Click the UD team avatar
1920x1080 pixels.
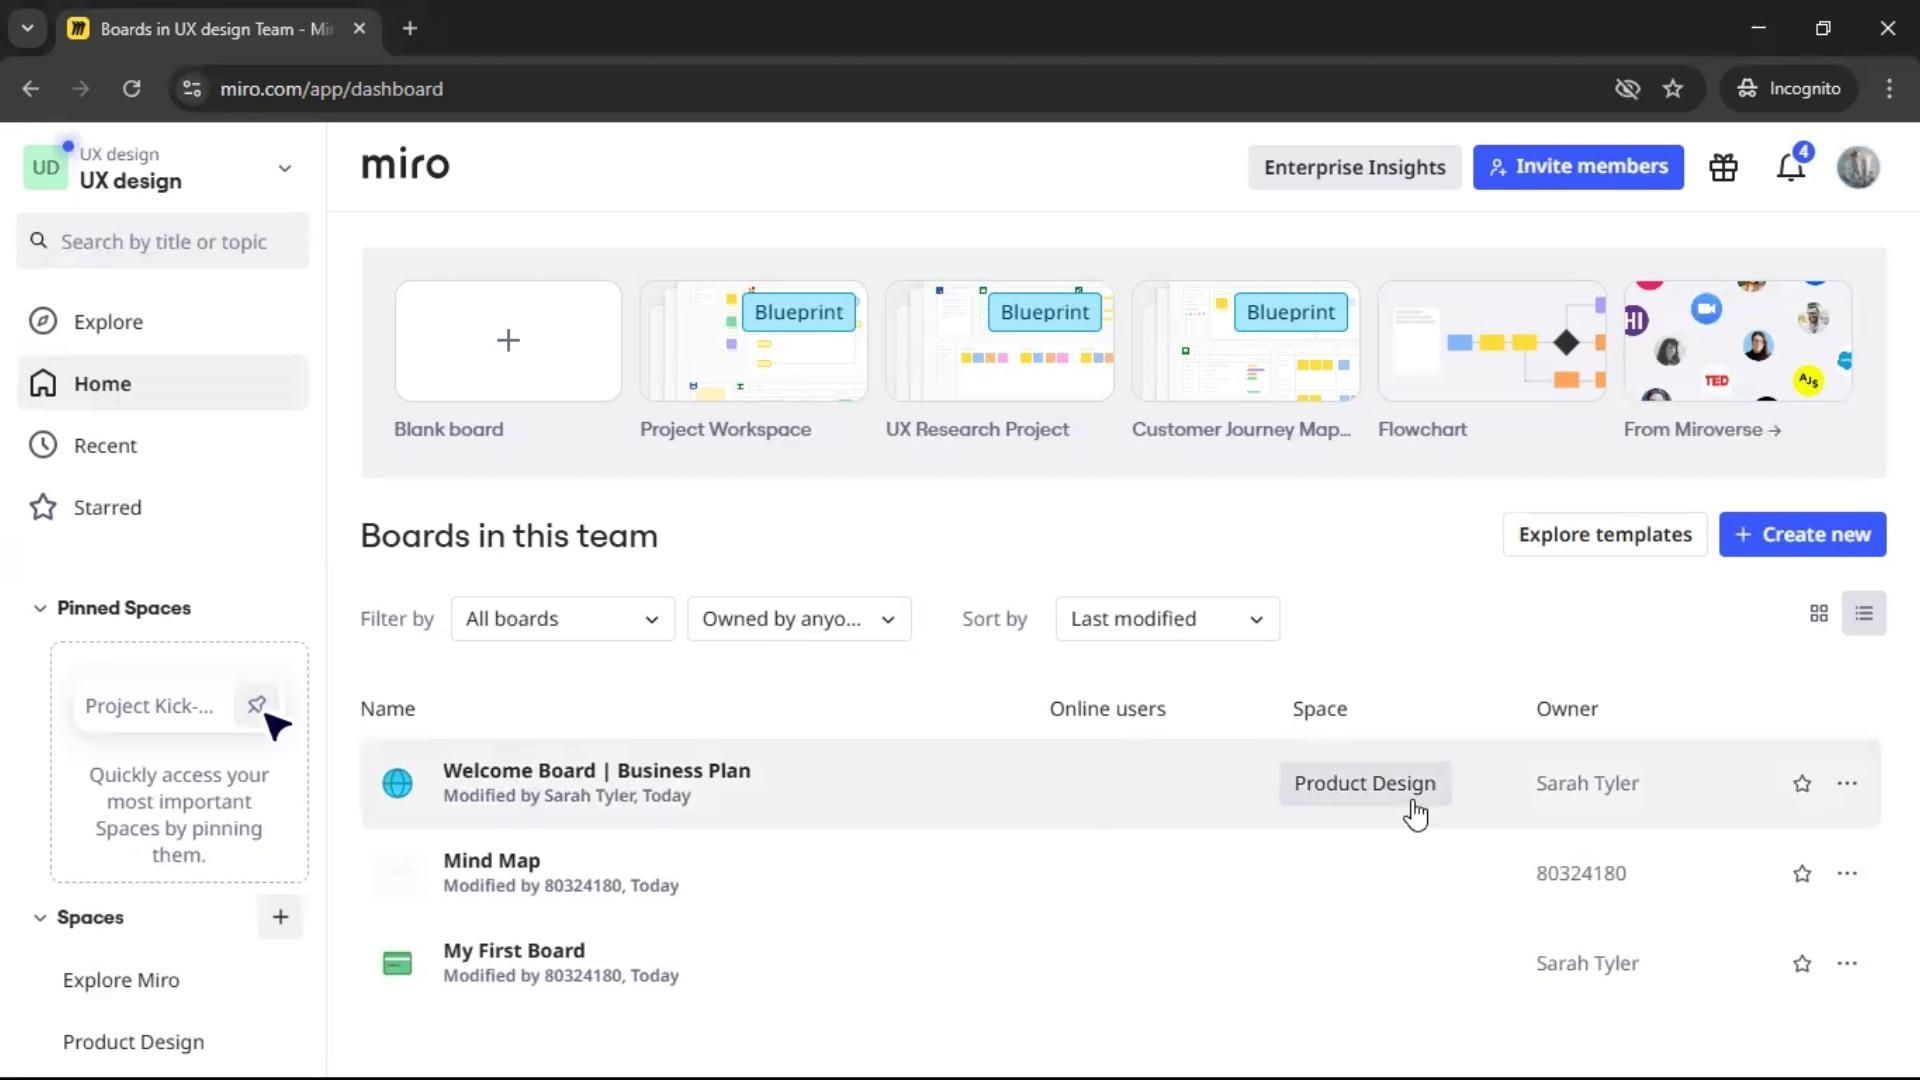coord(46,168)
